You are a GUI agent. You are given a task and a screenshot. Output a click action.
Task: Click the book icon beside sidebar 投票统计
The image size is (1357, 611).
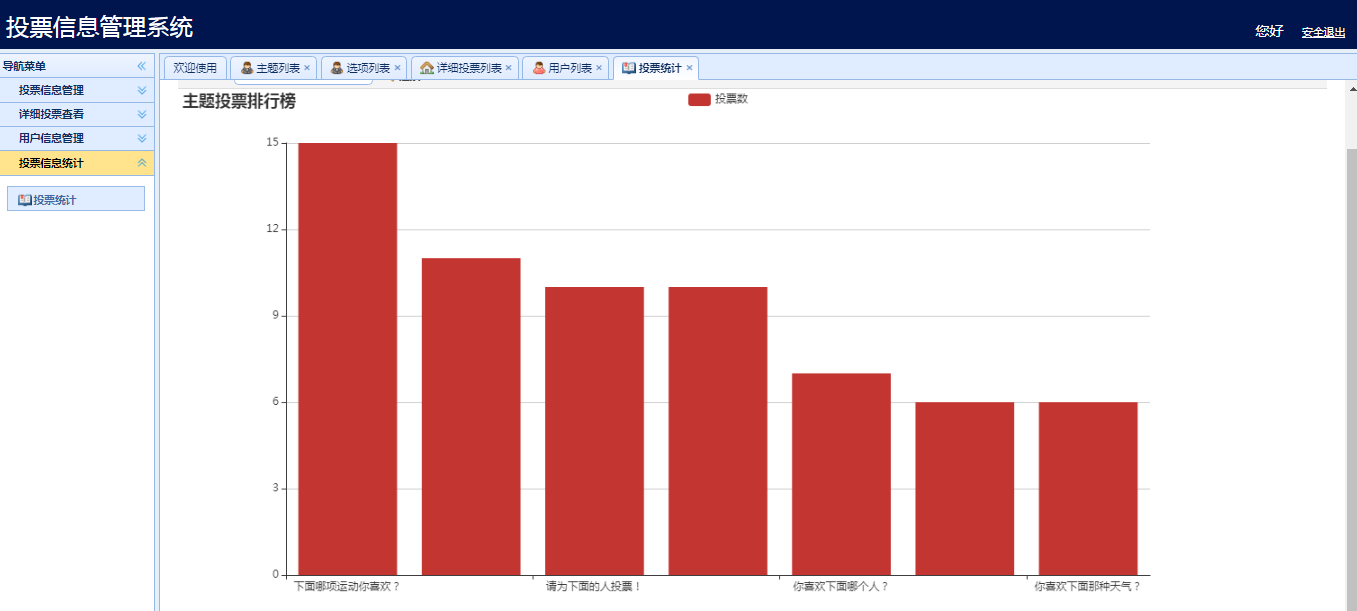(x=24, y=200)
